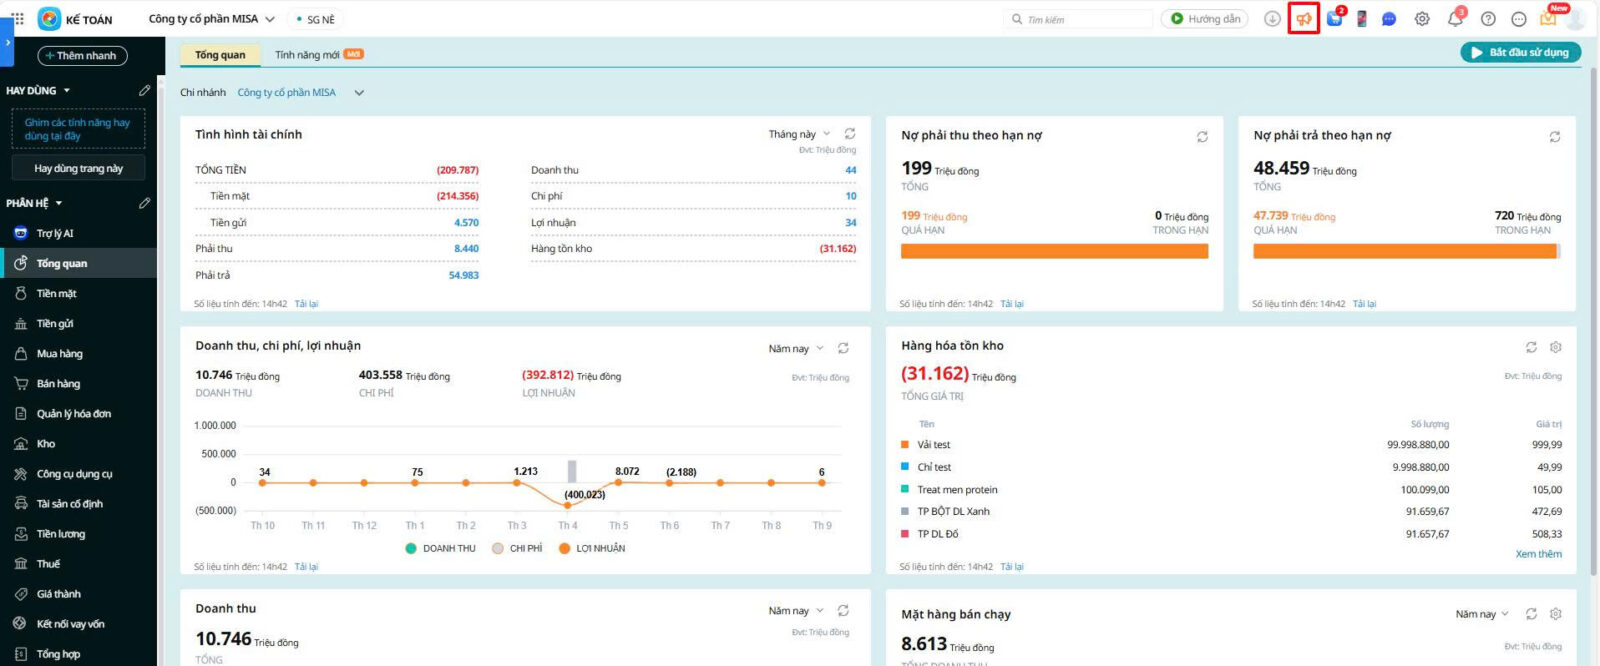Open the Tháng này period dropdown
The height and width of the screenshot is (666, 1600).
(799, 134)
